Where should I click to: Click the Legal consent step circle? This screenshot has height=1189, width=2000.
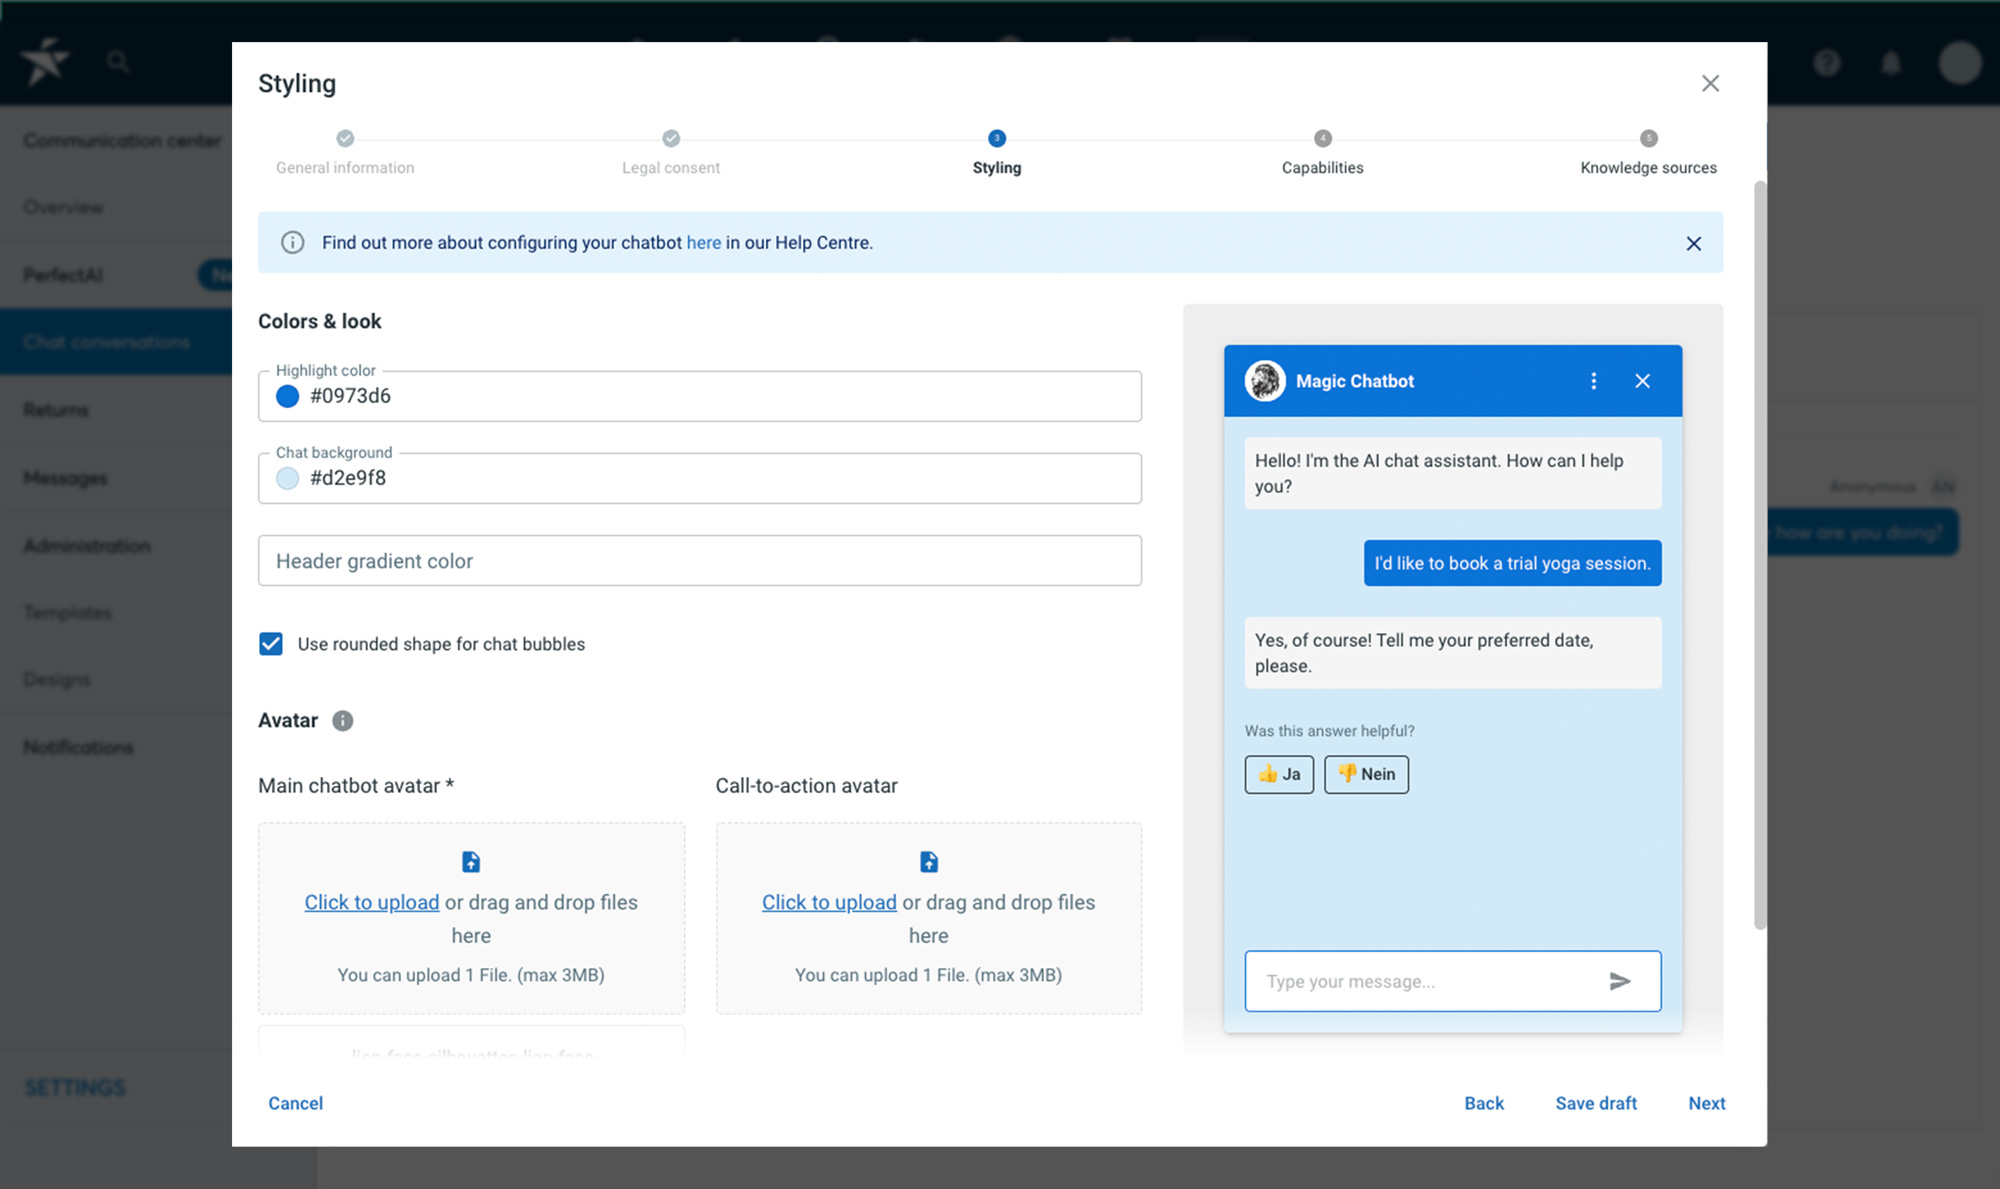[x=671, y=138]
